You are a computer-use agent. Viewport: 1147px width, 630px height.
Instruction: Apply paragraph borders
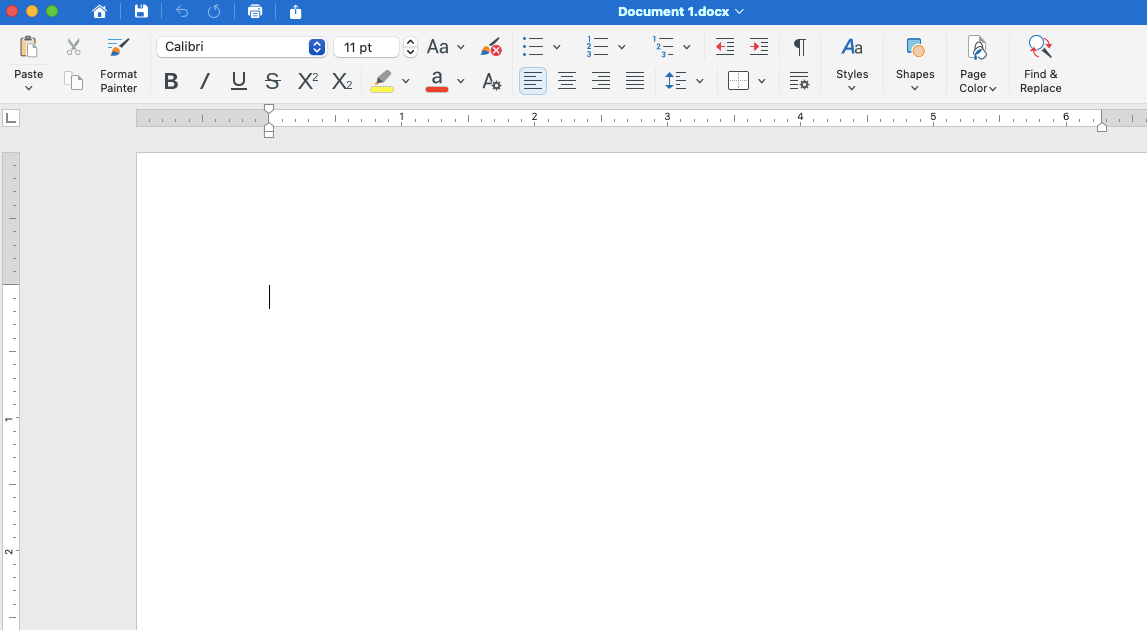[x=738, y=80]
